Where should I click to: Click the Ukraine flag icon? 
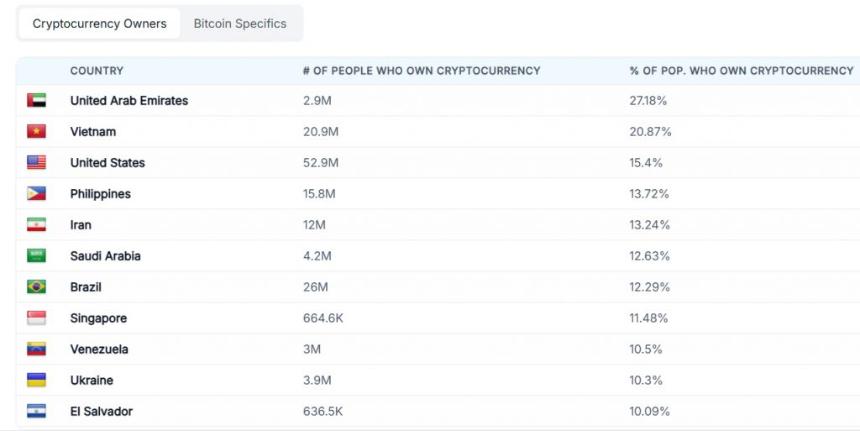pos(36,380)
